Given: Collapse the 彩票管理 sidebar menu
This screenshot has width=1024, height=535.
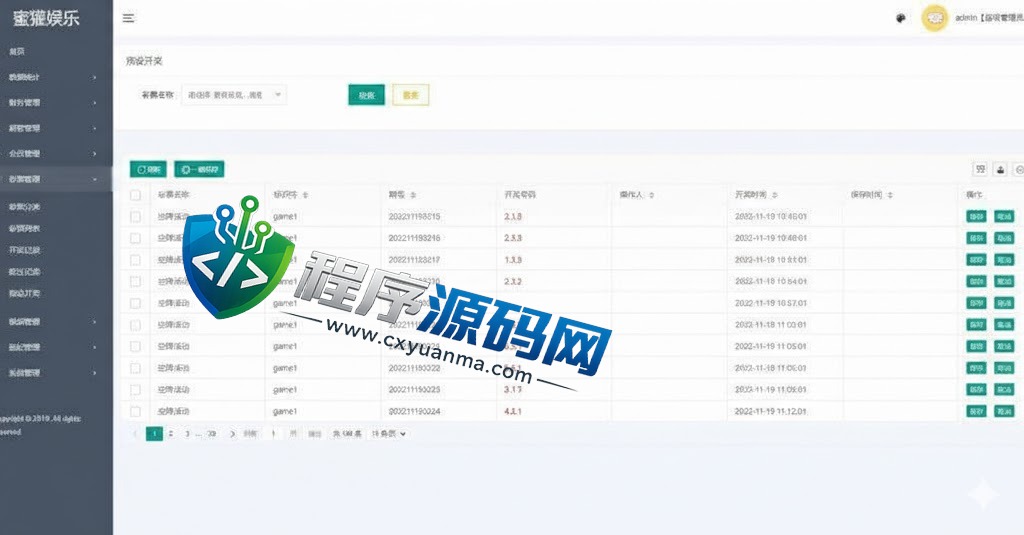Looking at the screenshot, I should point(56,179).
